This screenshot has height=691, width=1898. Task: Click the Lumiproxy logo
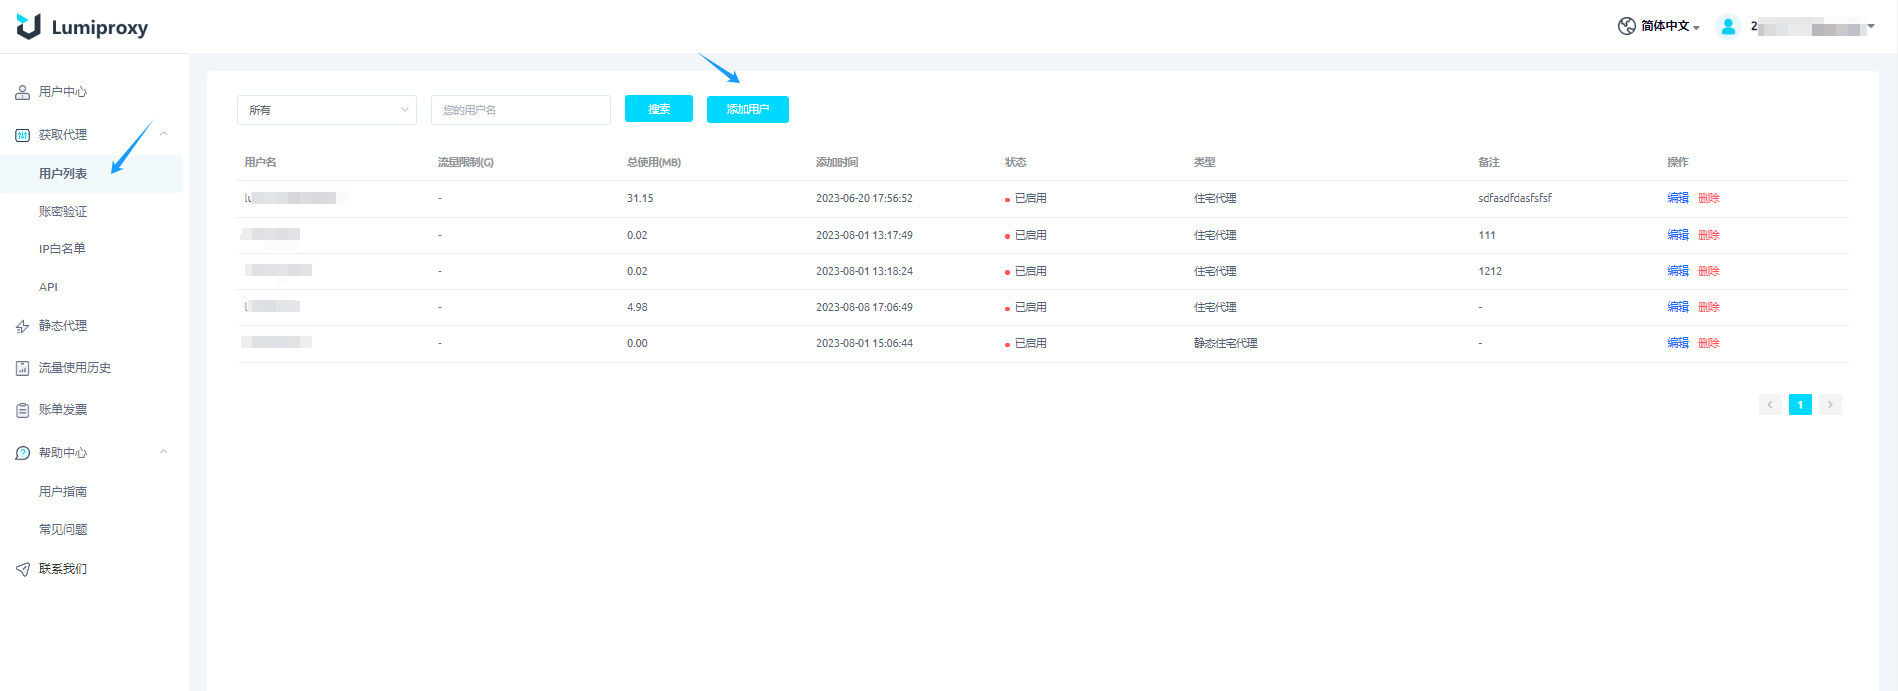click(x=82, y=27)
